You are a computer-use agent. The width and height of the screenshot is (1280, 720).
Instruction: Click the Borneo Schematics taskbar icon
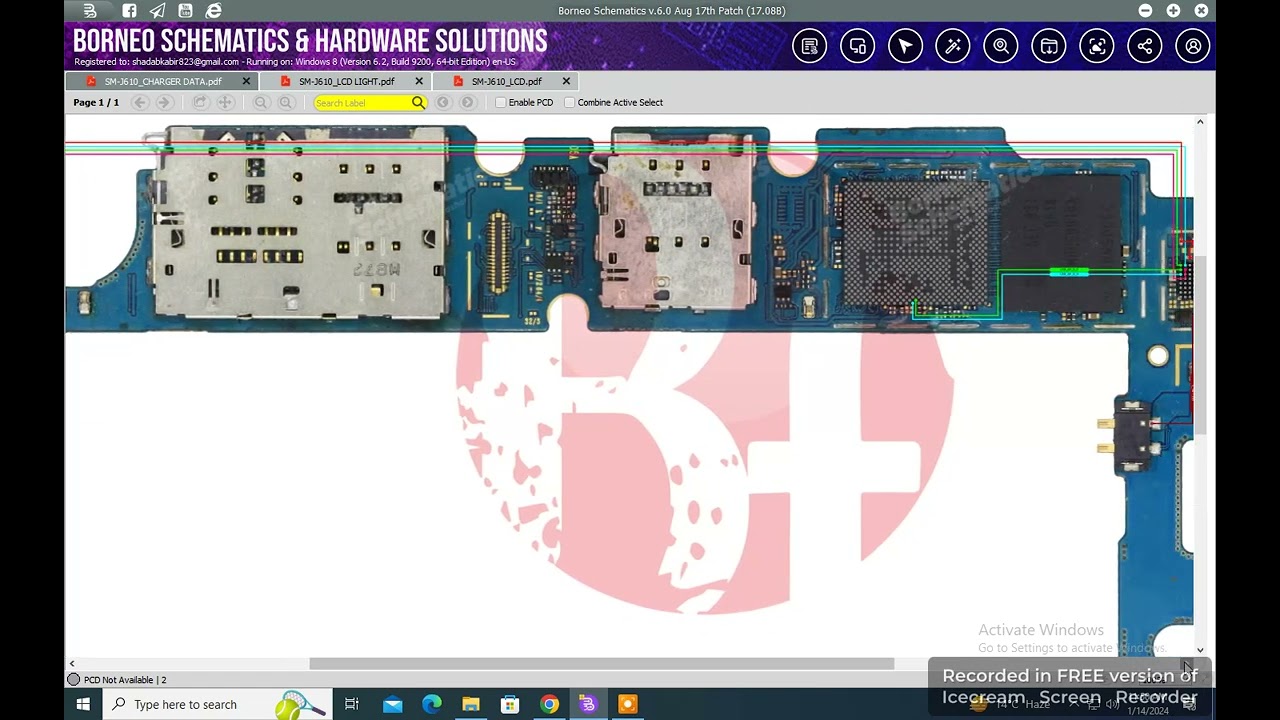[x=588, y=704]
